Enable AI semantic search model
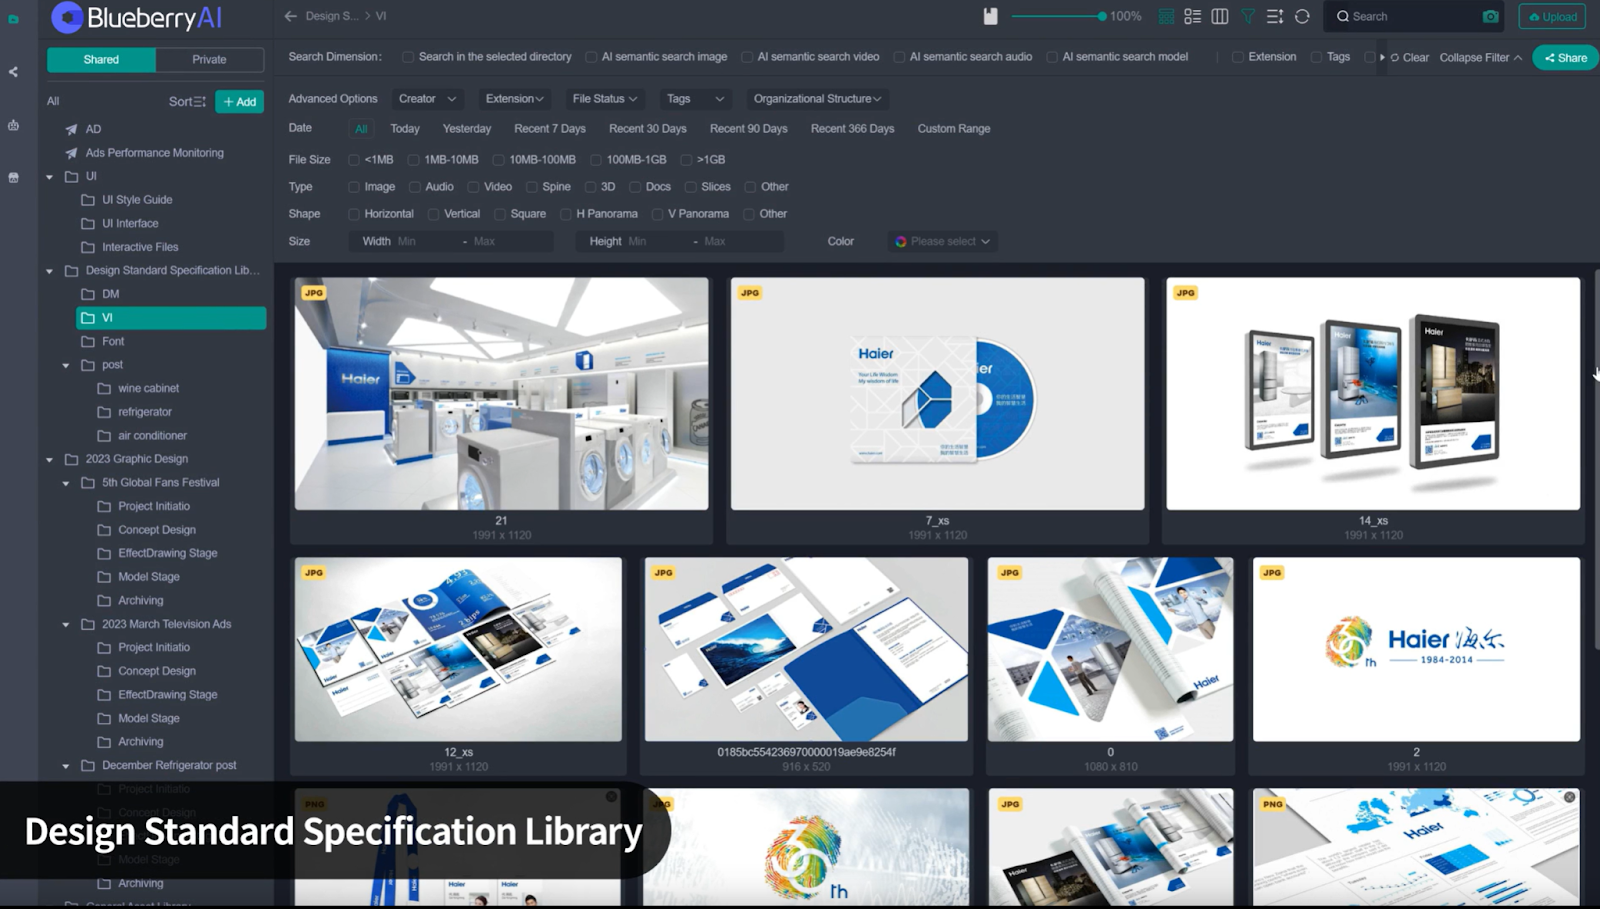 1052,57
